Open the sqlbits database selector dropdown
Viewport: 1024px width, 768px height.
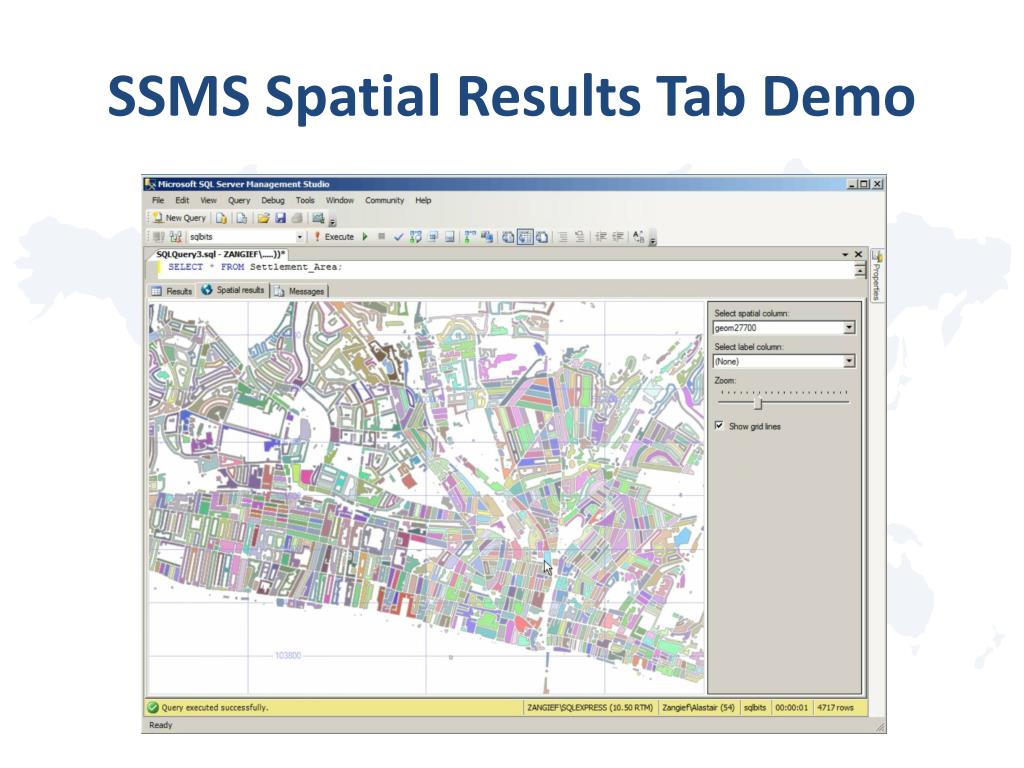click(x=300, y=237)
